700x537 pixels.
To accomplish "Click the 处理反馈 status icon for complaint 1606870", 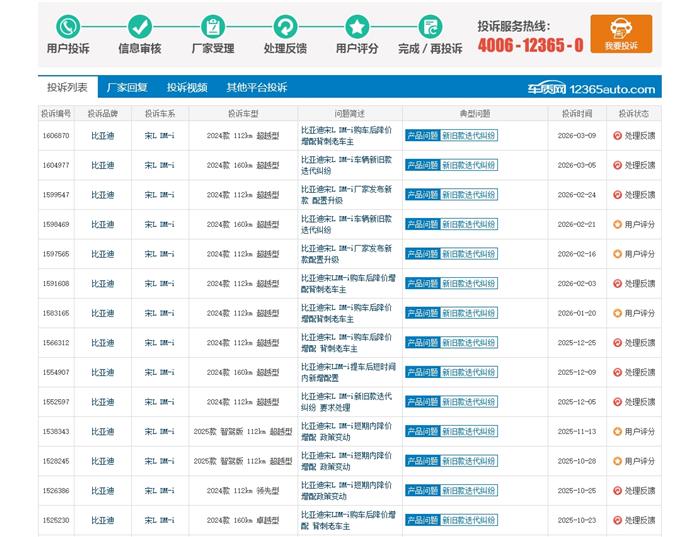I will [617, 136].
